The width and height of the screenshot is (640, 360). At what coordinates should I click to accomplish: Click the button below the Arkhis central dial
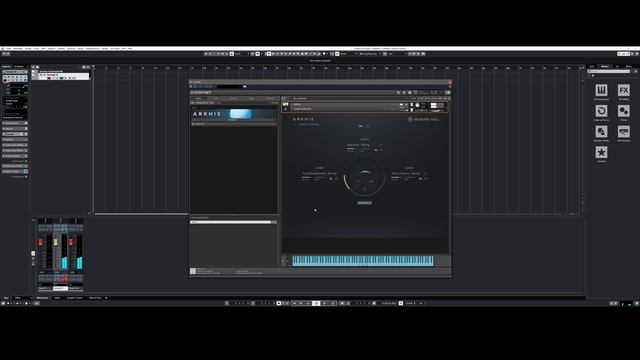[x=364, y=203]
